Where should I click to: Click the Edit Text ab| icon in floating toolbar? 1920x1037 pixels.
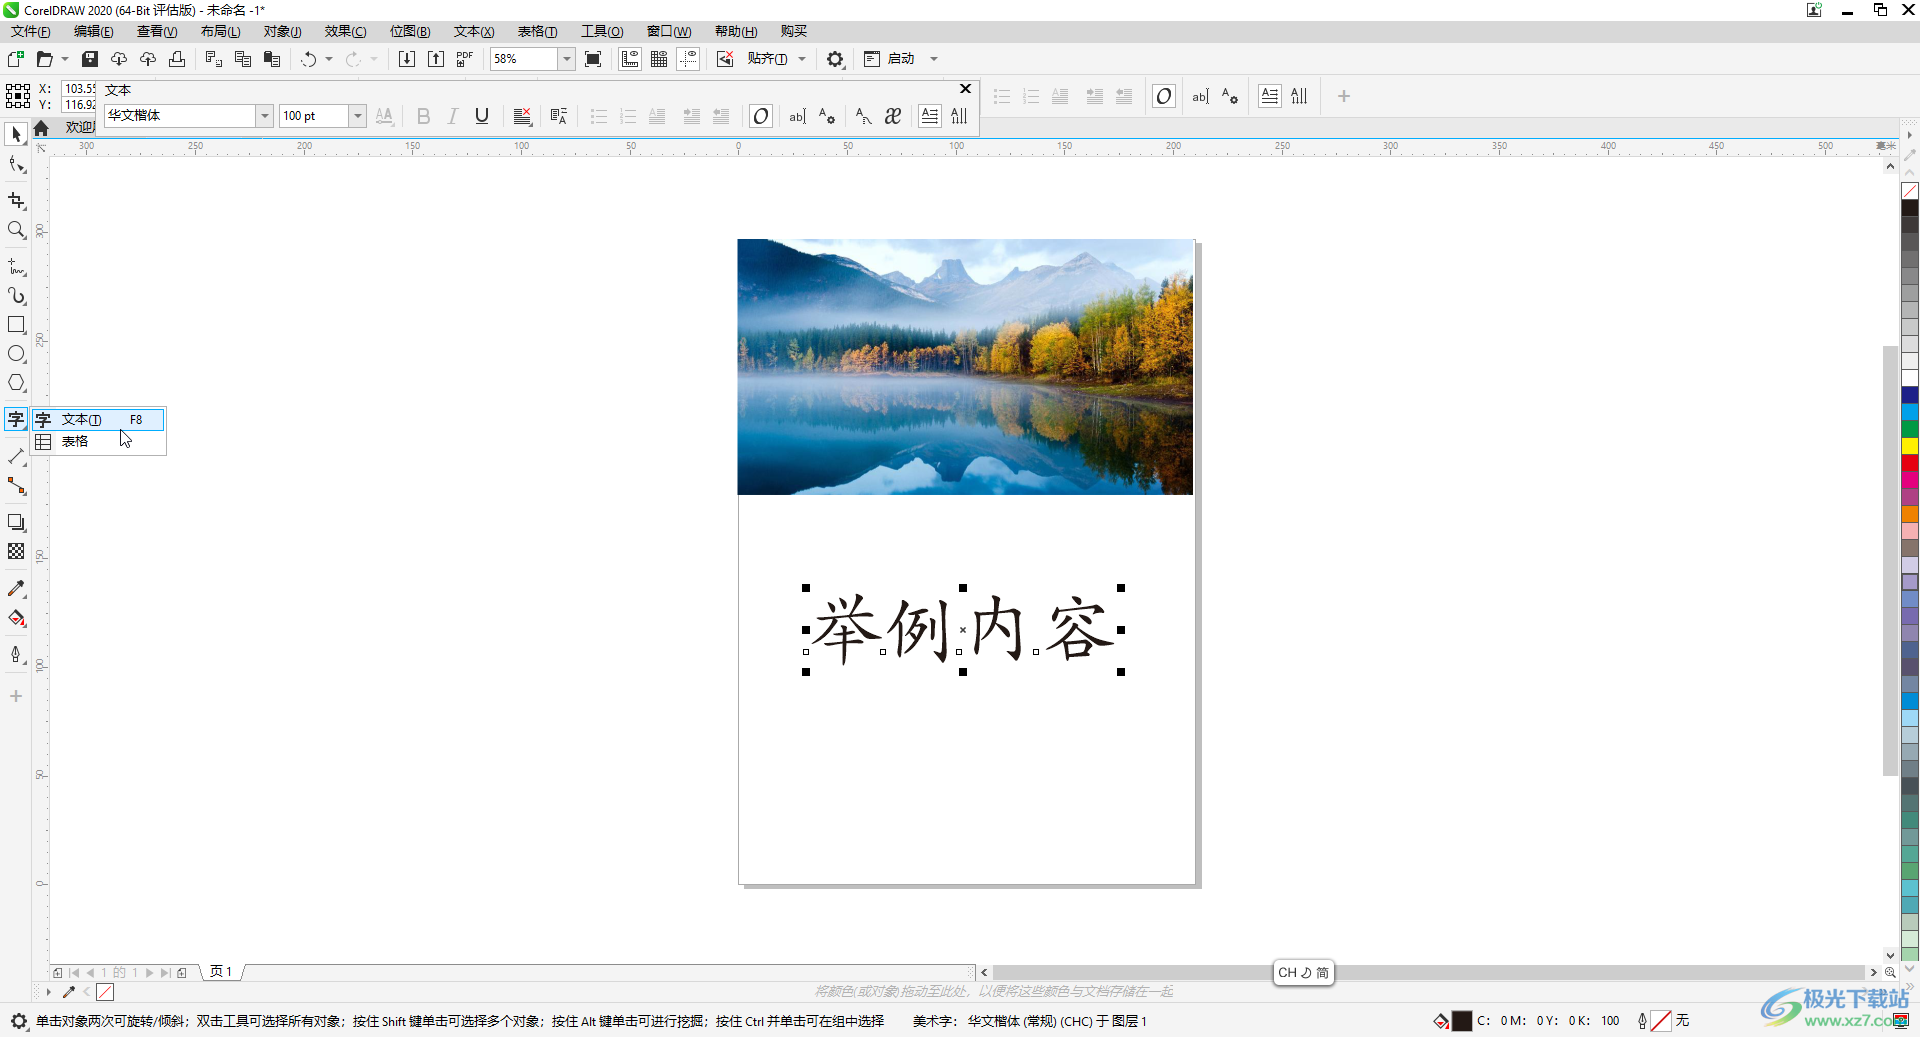[797, 116]
